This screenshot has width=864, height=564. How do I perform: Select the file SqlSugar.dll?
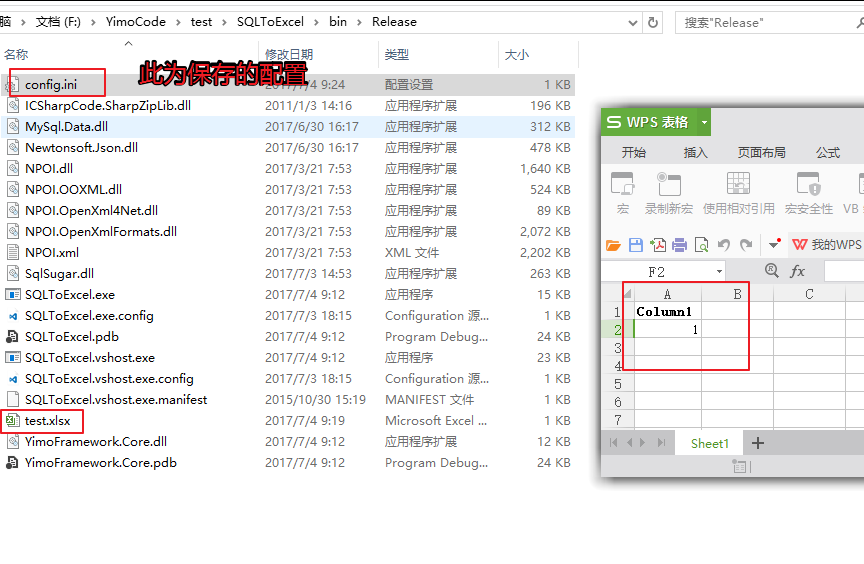click(59, 274)
